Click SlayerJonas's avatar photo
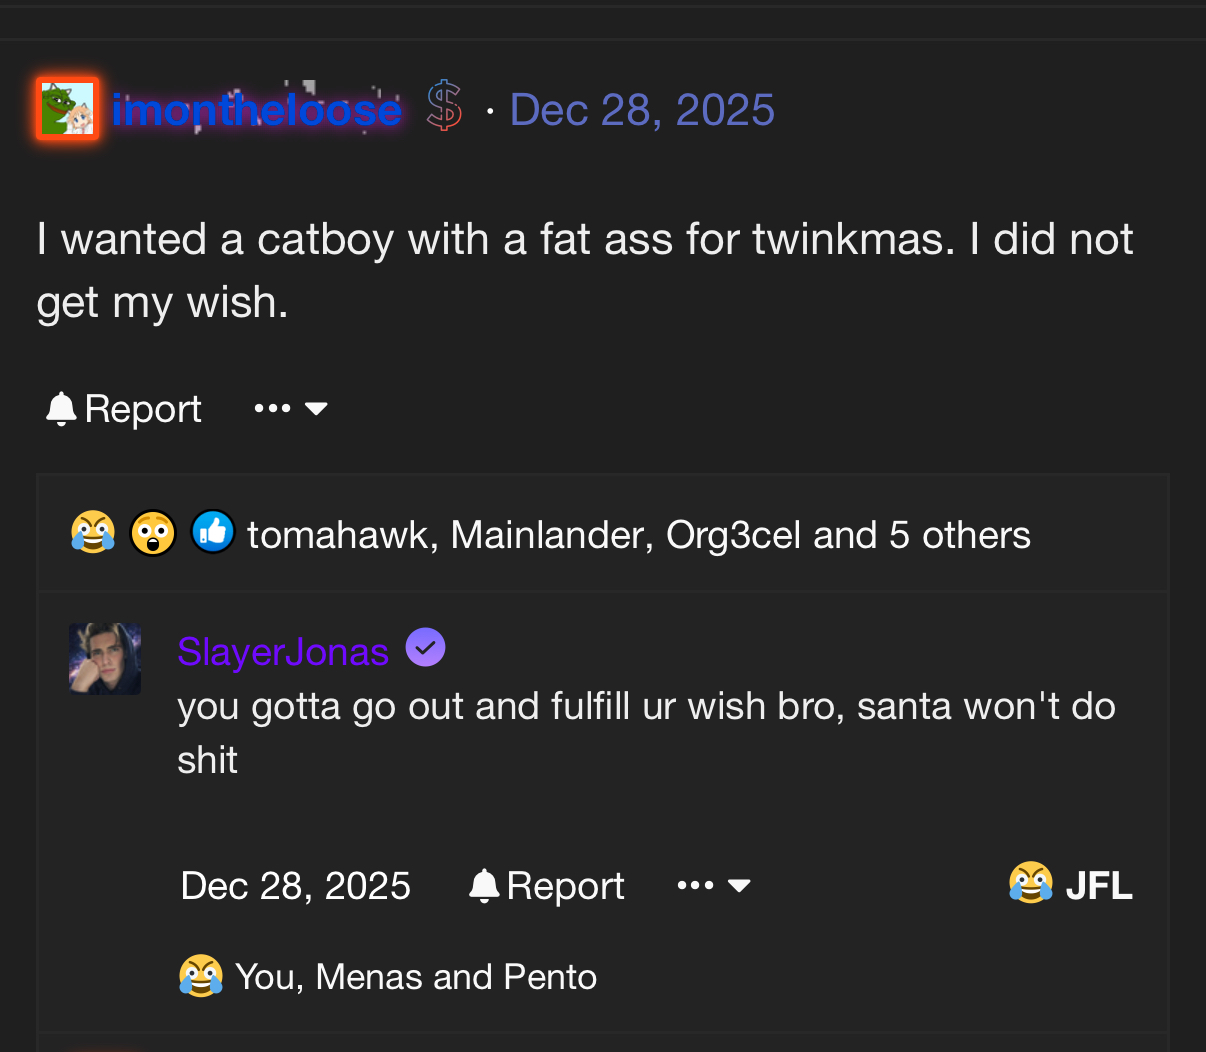 click(x=105, y=659)
